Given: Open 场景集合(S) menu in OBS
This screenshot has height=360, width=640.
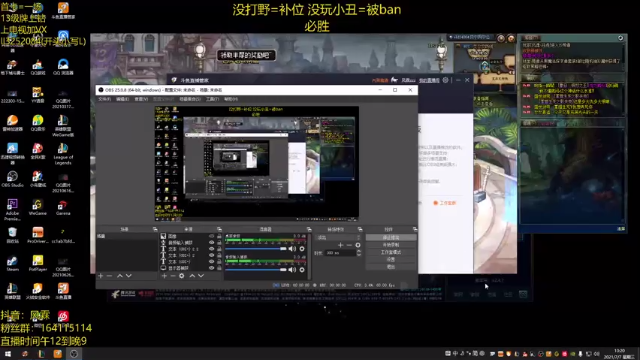Looking at the screenshot, I should tap(190, 99).
